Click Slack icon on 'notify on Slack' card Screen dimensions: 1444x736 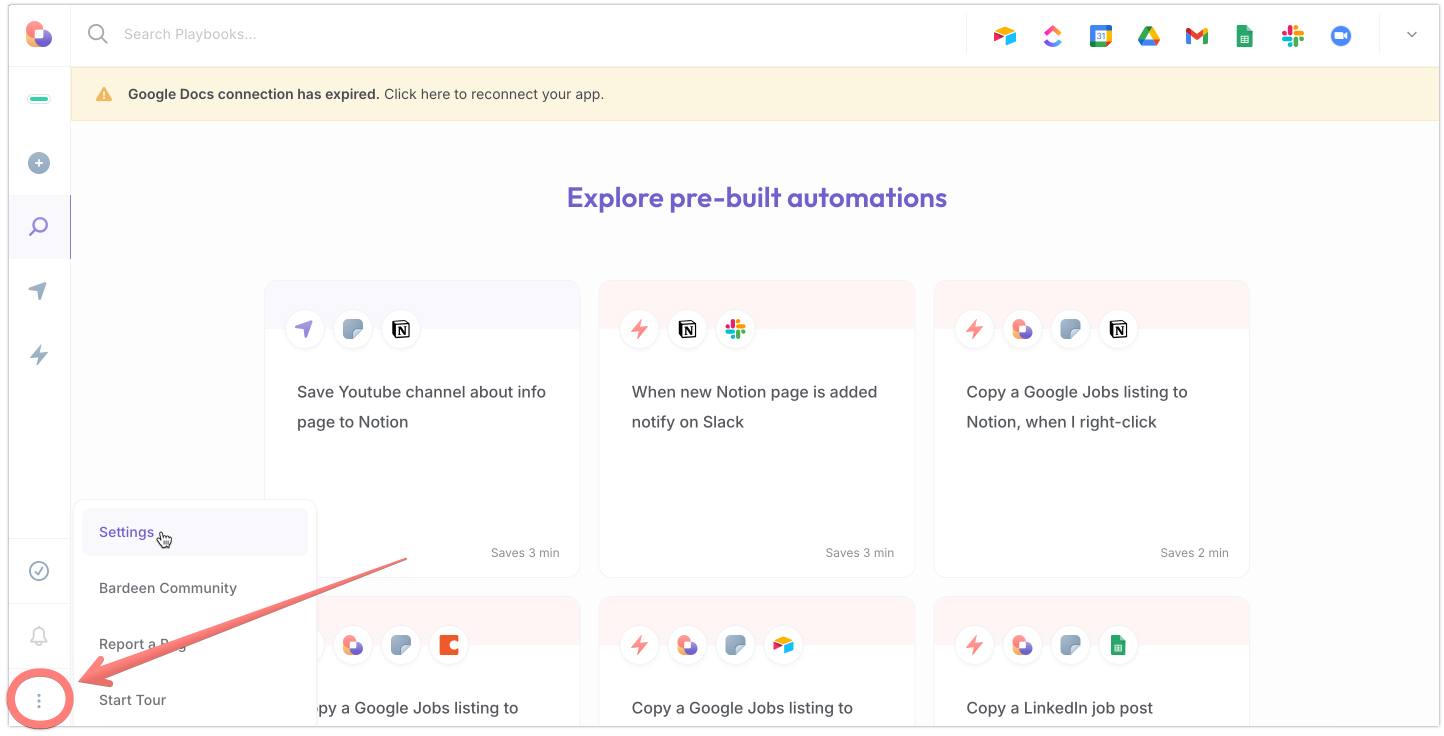736,329
